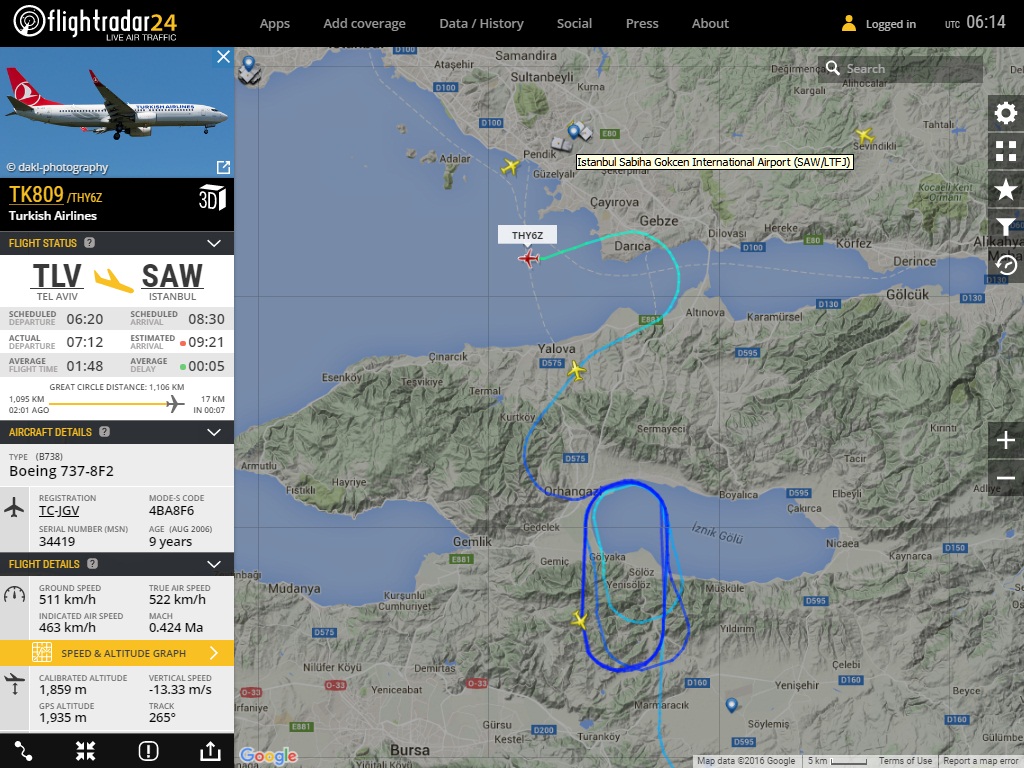Open the Apps menu
Screen dimensions: 1024x768
pyautogui.click(x=274, y=24)
